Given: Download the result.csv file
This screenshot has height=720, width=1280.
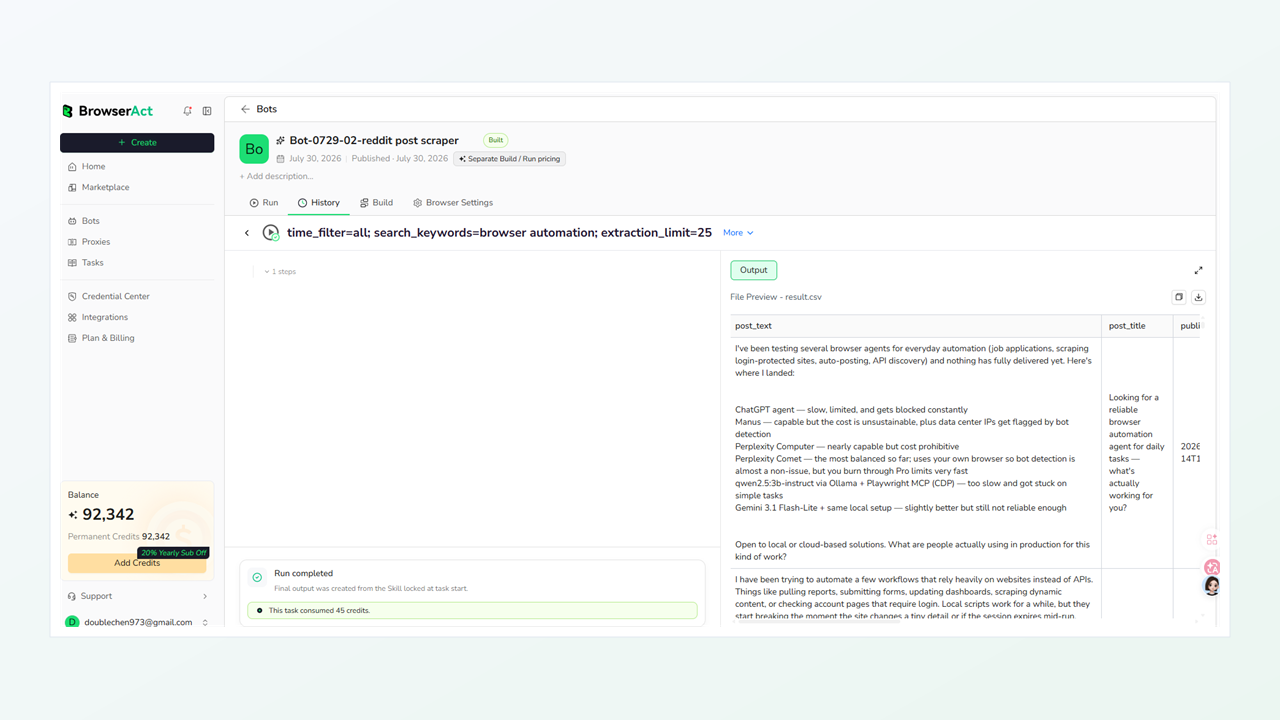Looking at the screenshot, I should pos(1199,297).
